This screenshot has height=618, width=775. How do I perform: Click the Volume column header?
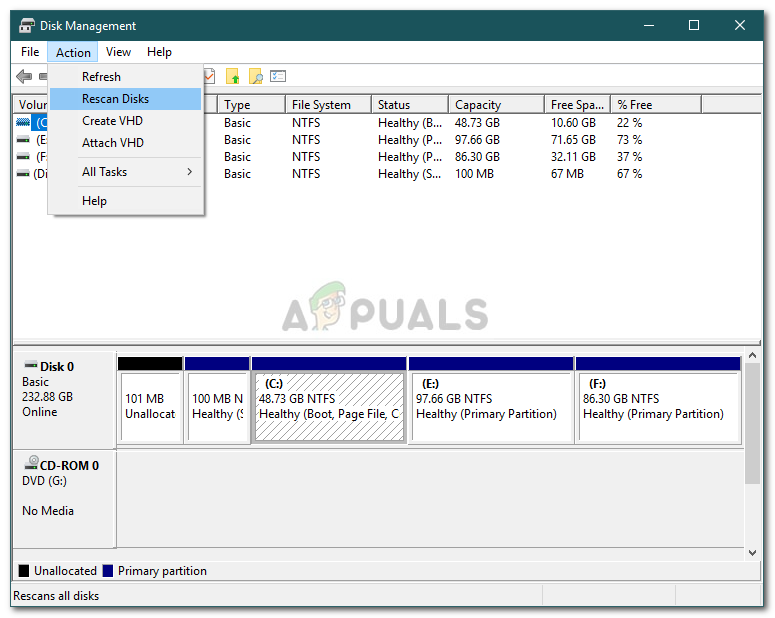31,105
